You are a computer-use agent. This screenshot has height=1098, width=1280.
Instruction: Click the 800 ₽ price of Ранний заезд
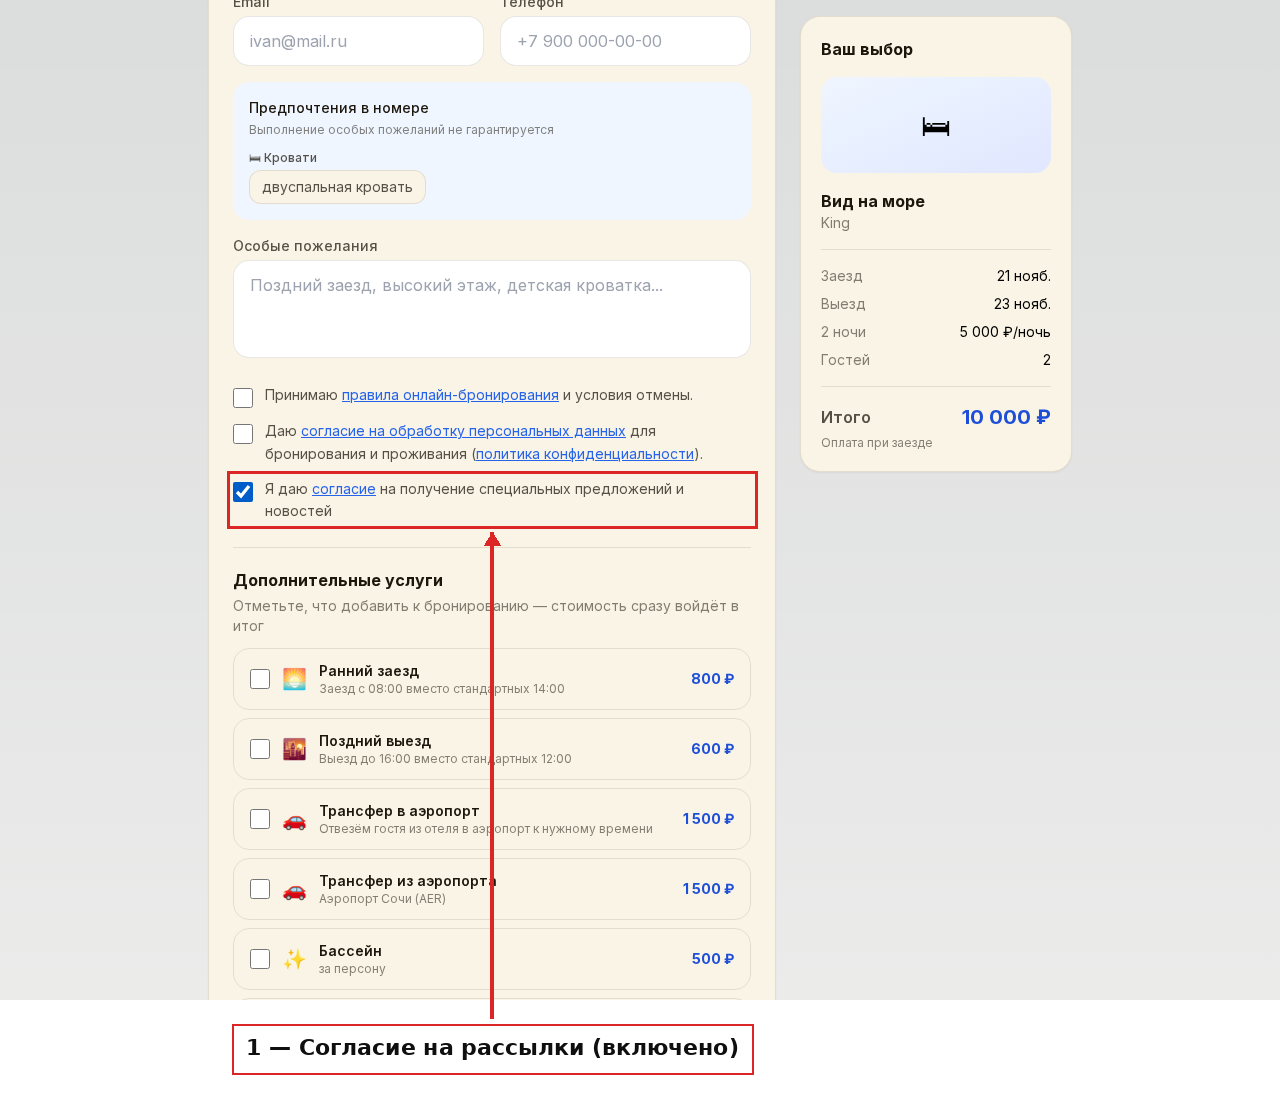712,679
